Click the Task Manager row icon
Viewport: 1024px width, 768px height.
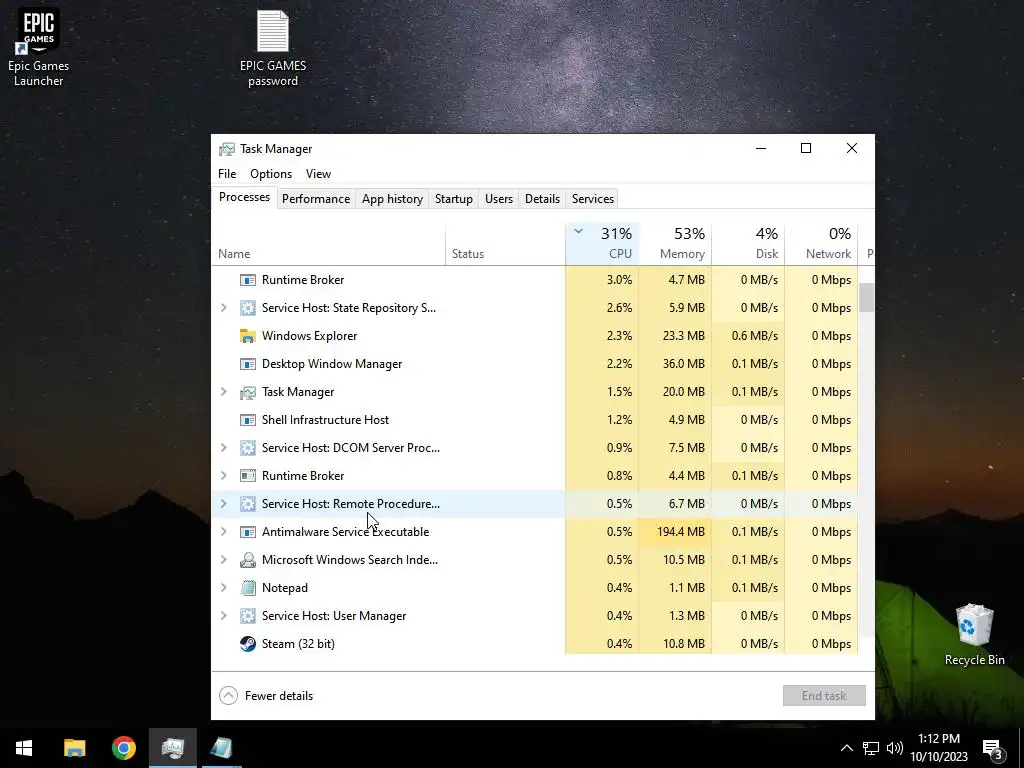click(x=248, y=392)
